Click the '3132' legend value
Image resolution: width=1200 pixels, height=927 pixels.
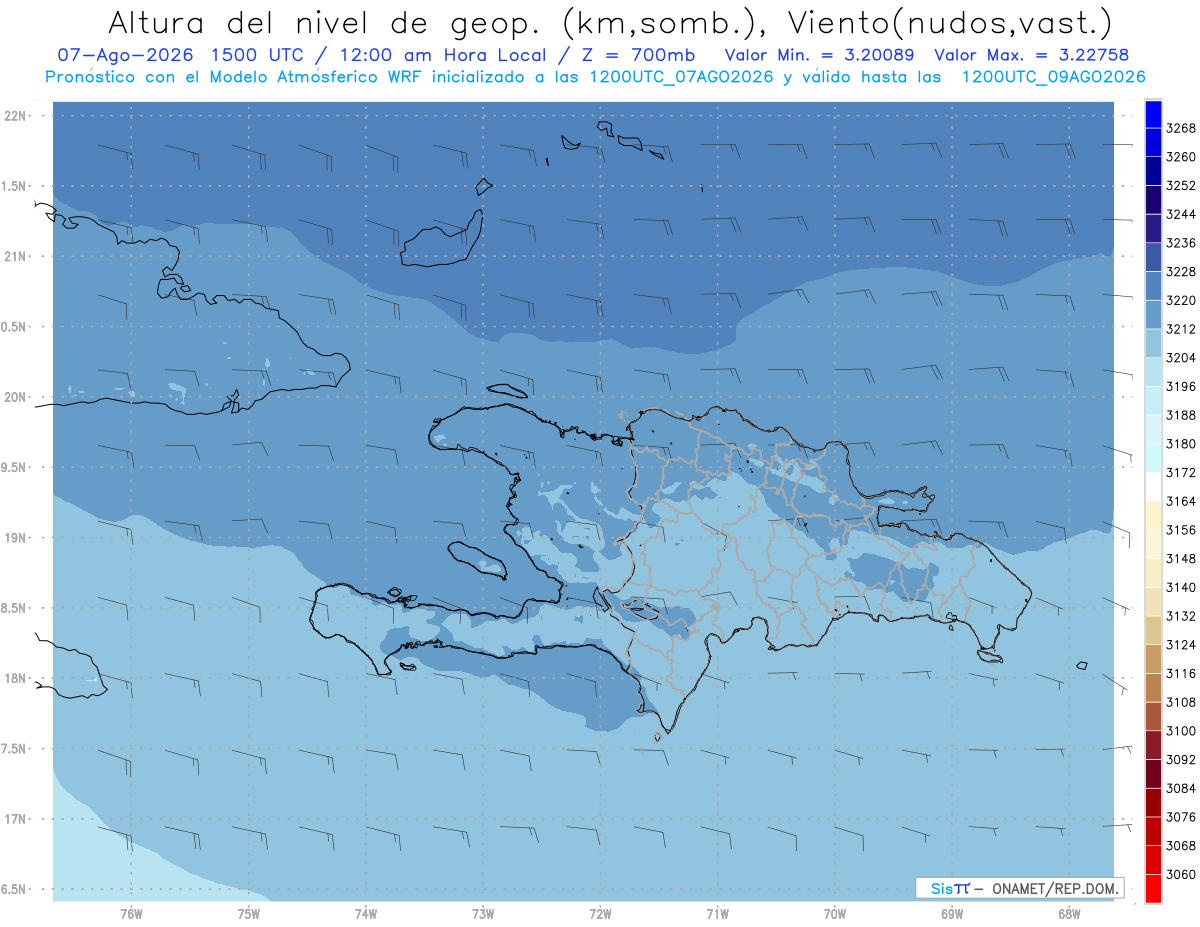click(1180, 616)
